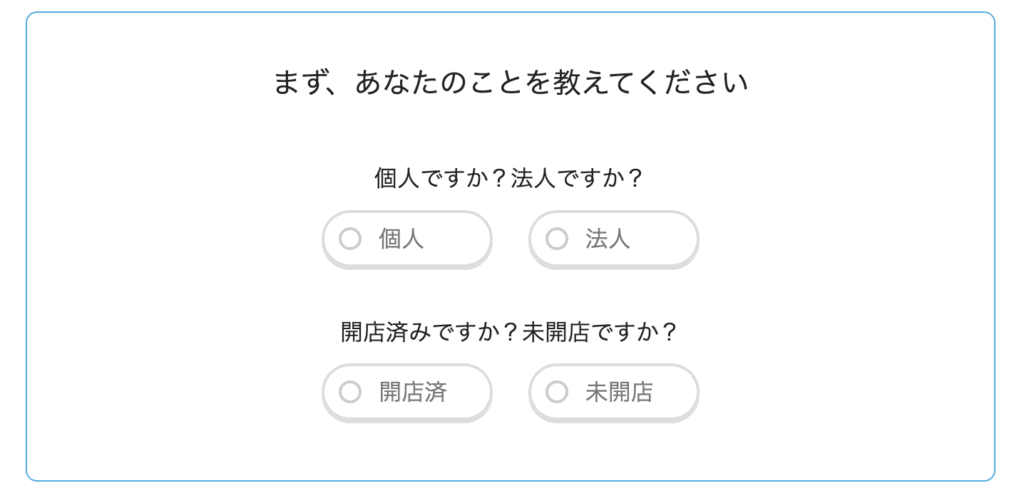This screenshot has height=503, width=1024.
Task: Click the heading まず、あなたのことを教えてください
Action: pyautogui.click(x=511, y=82)
